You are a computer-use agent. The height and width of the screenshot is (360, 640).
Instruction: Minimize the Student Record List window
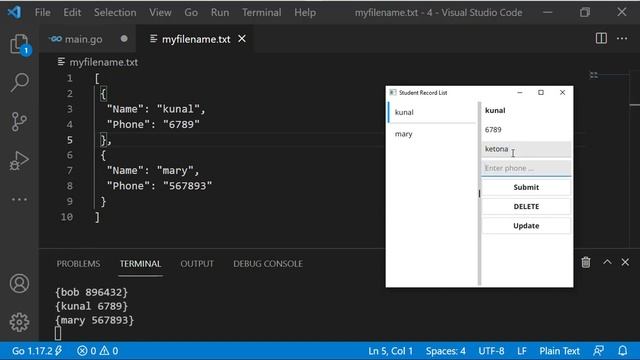(x=520, y=93)
